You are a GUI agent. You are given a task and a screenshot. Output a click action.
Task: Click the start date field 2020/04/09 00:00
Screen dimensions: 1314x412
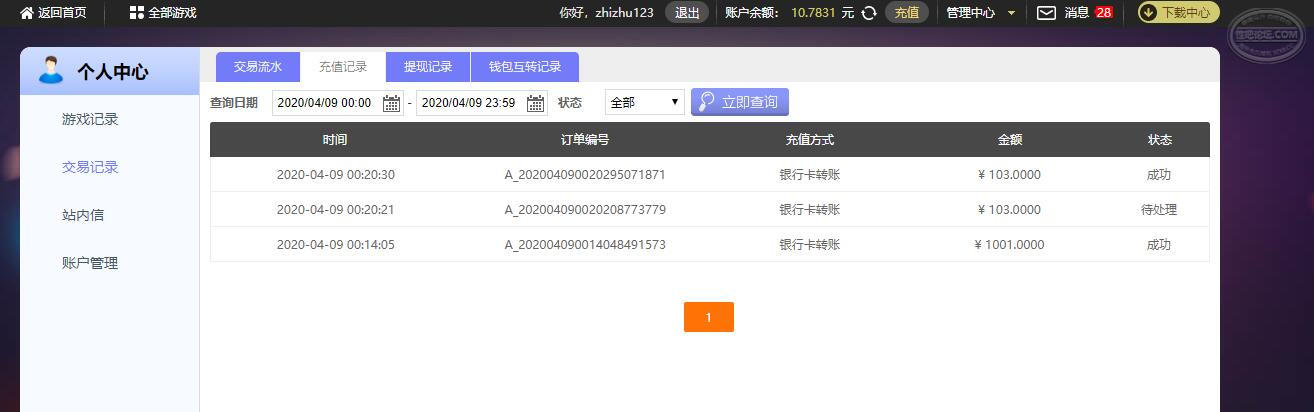(x=337, y=103)
